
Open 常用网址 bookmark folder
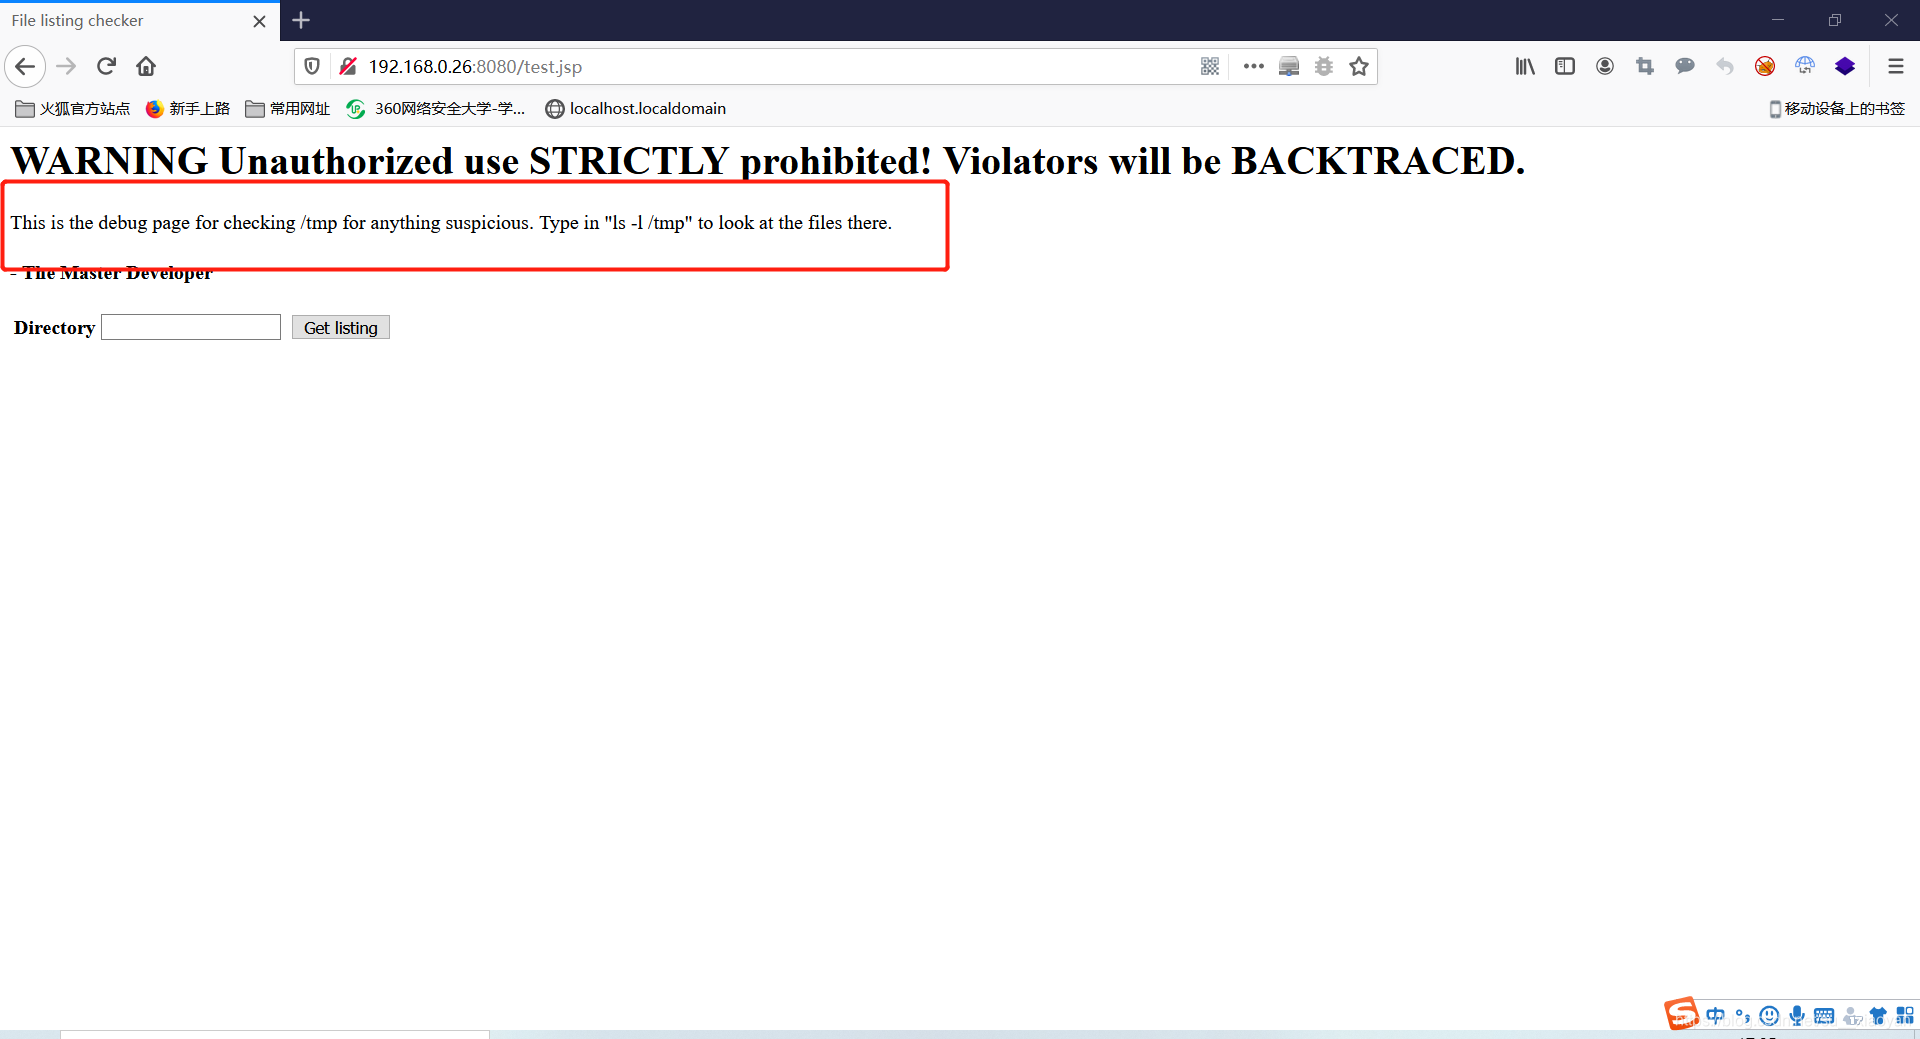(288, 109)
